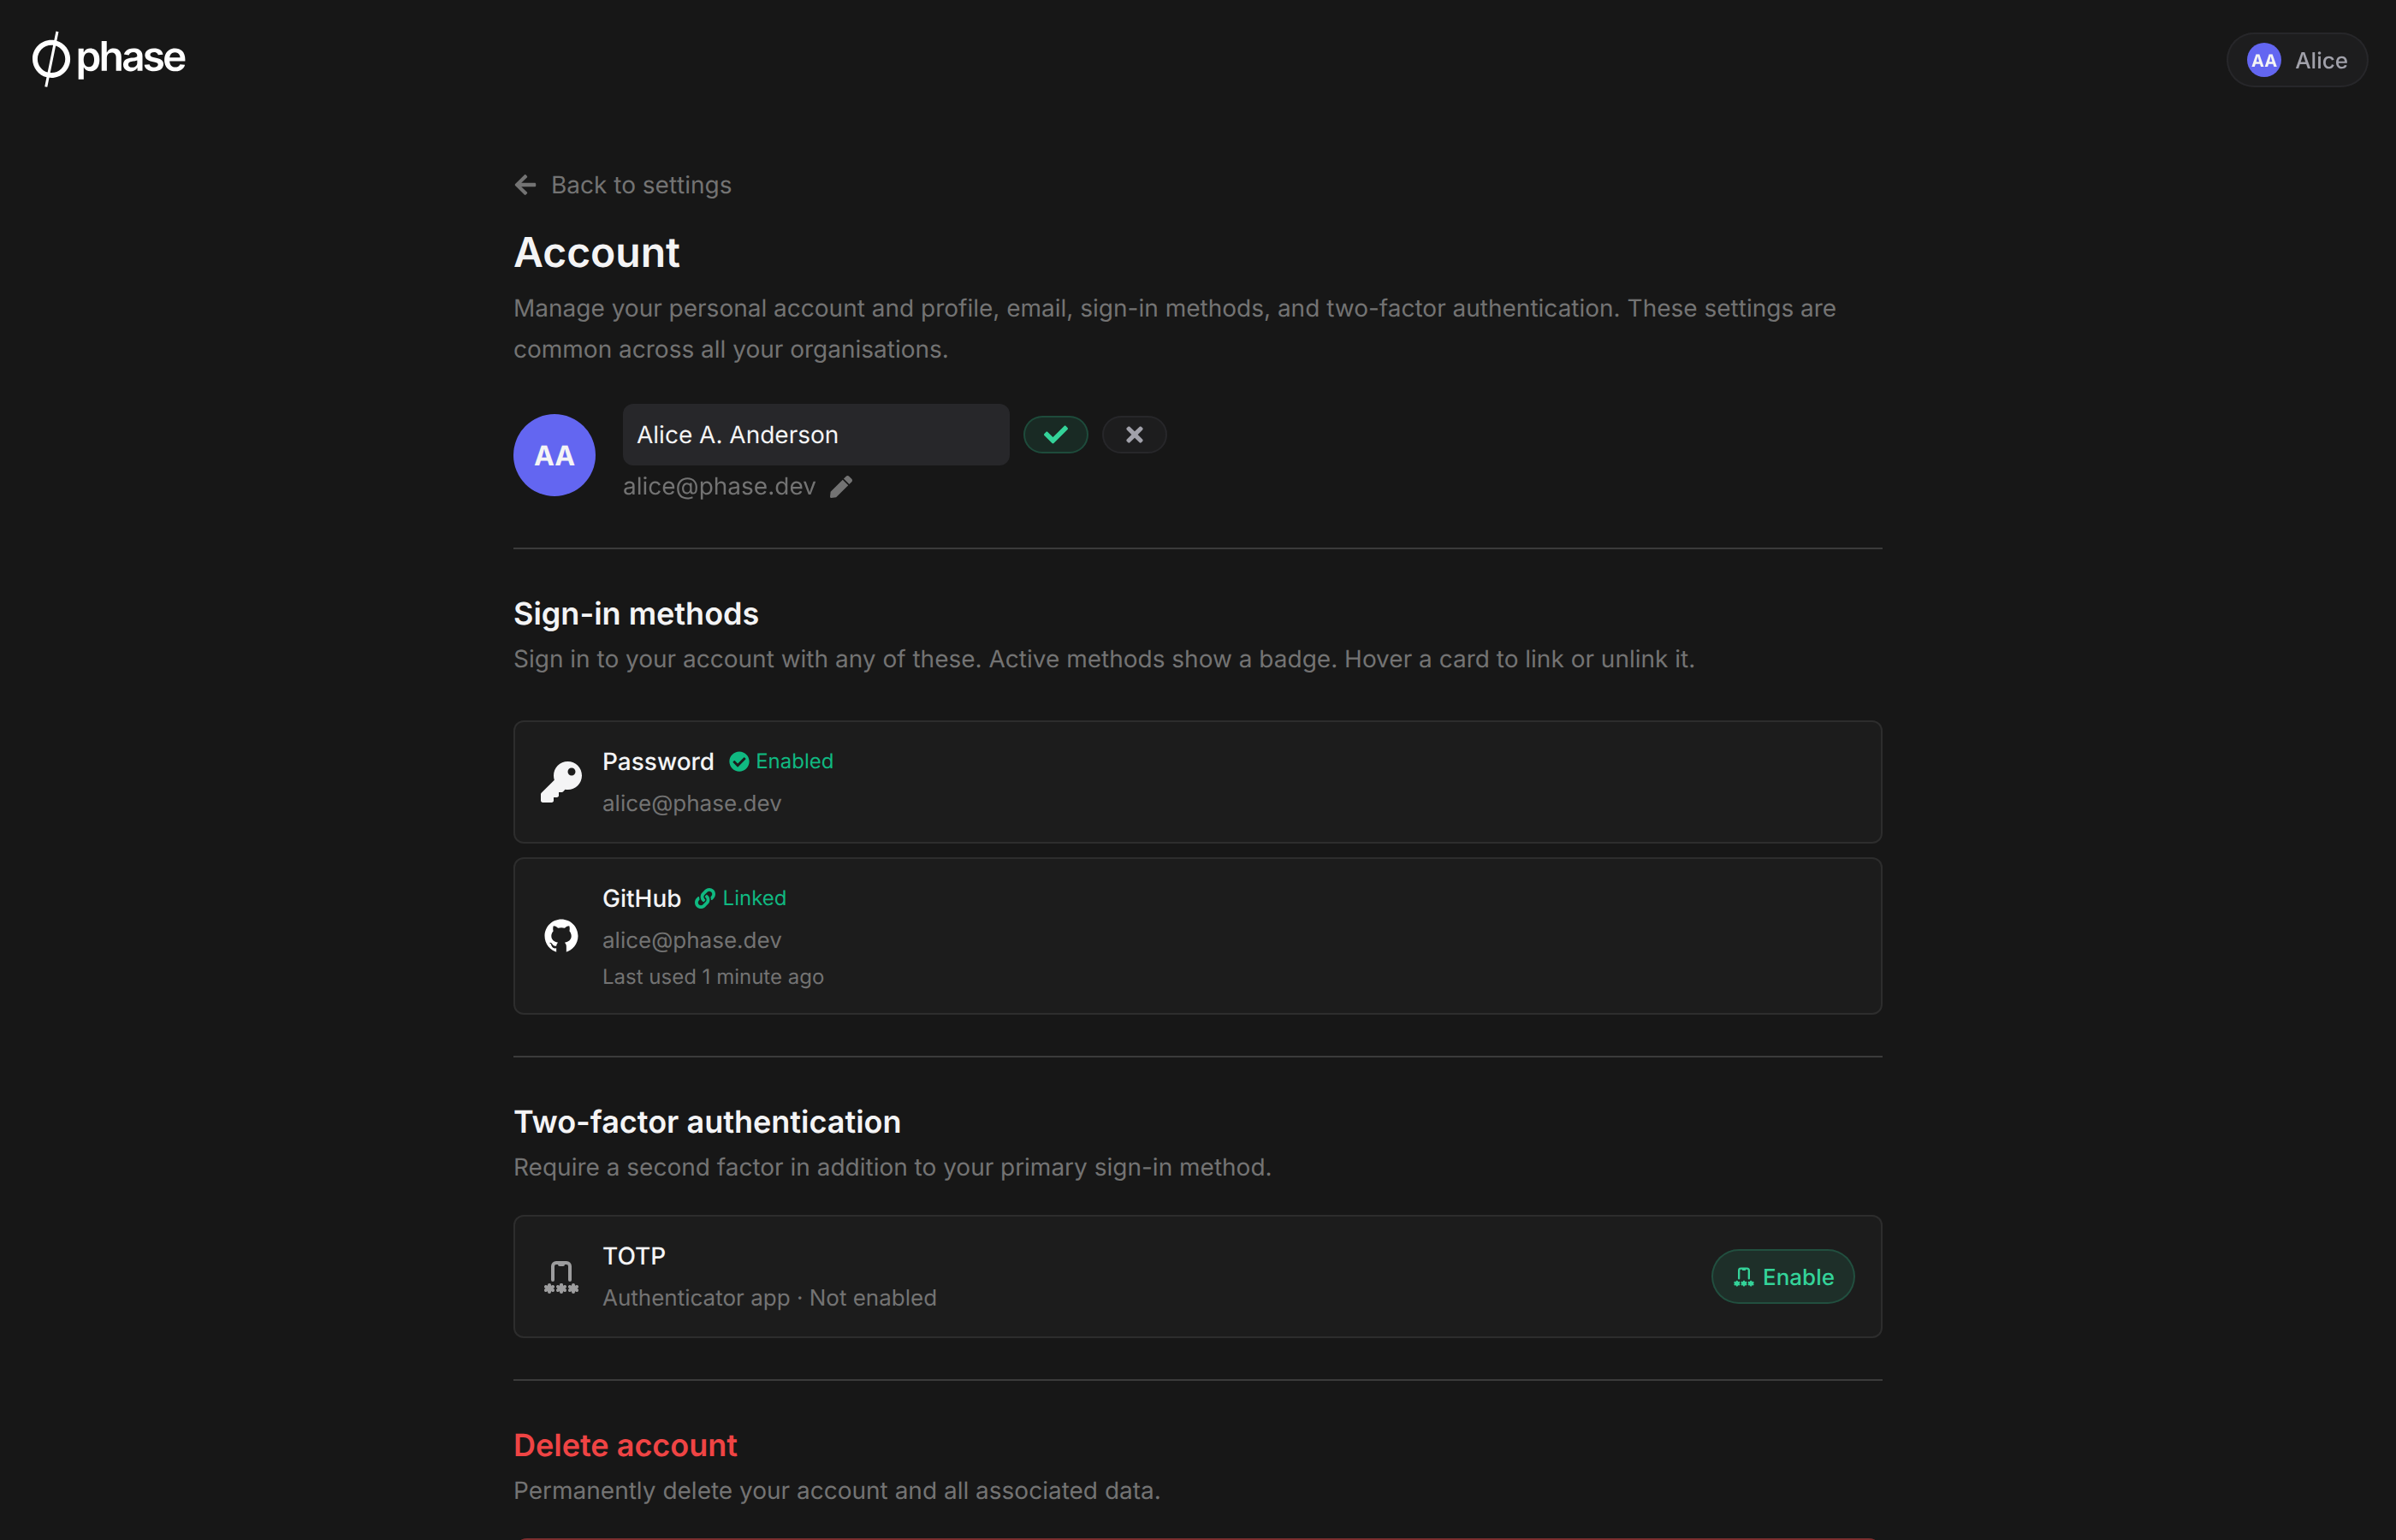
Task: Edit the Alice A. Anderson name field
Action: pyautogui.click(x=815, y=435)
